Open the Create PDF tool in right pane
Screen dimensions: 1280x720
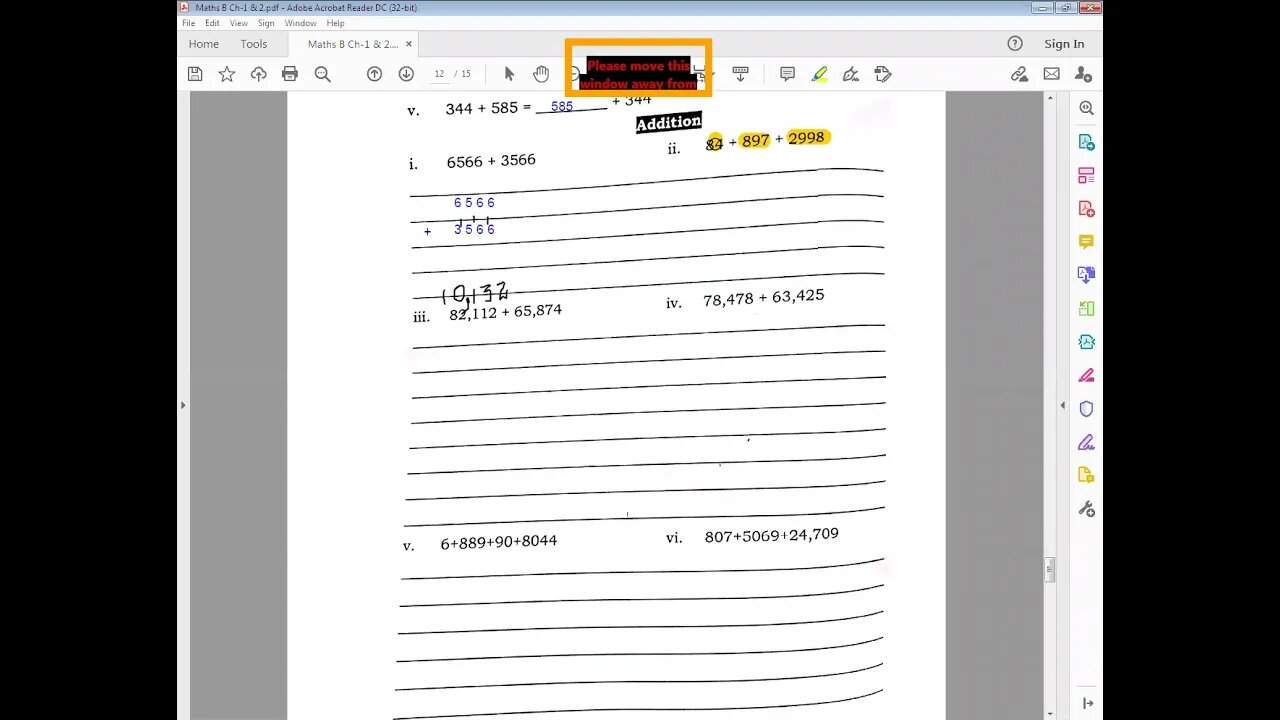pyautogui.click(x=1087, y=209)
